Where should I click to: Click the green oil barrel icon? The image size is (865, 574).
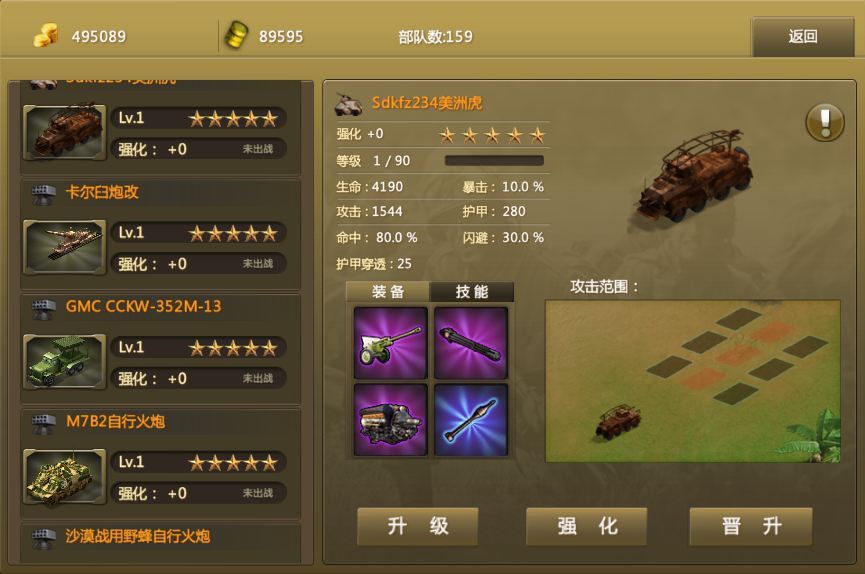tap(236, 35)
